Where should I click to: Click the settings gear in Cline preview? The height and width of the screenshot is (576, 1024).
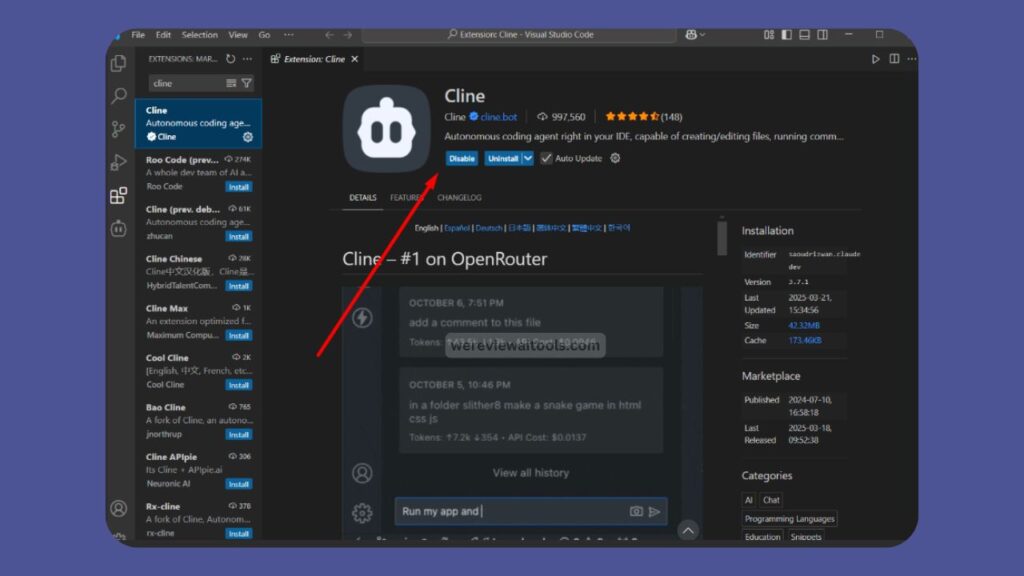click(362, 513)
